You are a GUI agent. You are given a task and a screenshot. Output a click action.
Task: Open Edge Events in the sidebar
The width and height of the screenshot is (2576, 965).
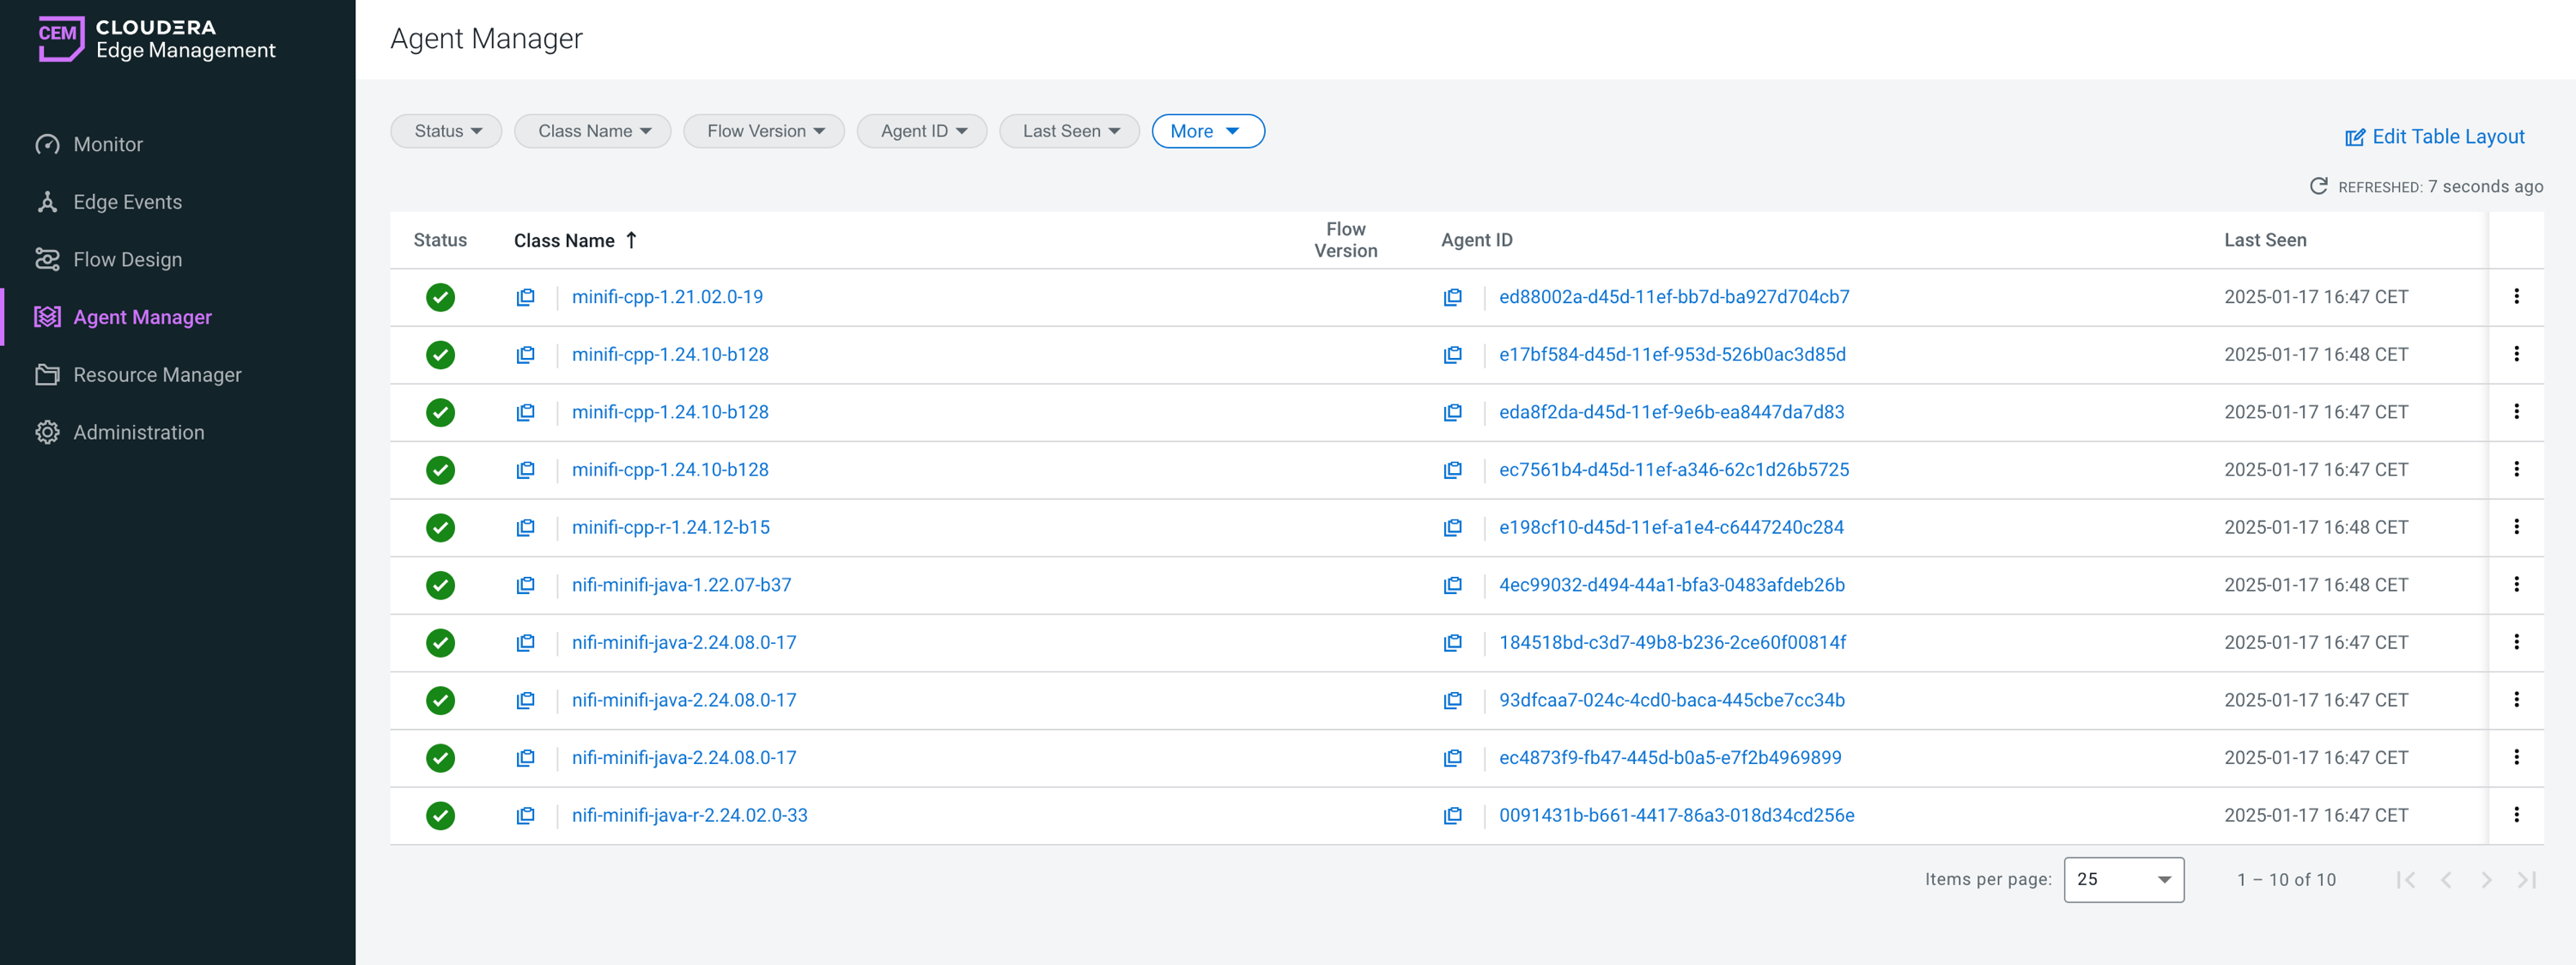[x=127, y=202]
